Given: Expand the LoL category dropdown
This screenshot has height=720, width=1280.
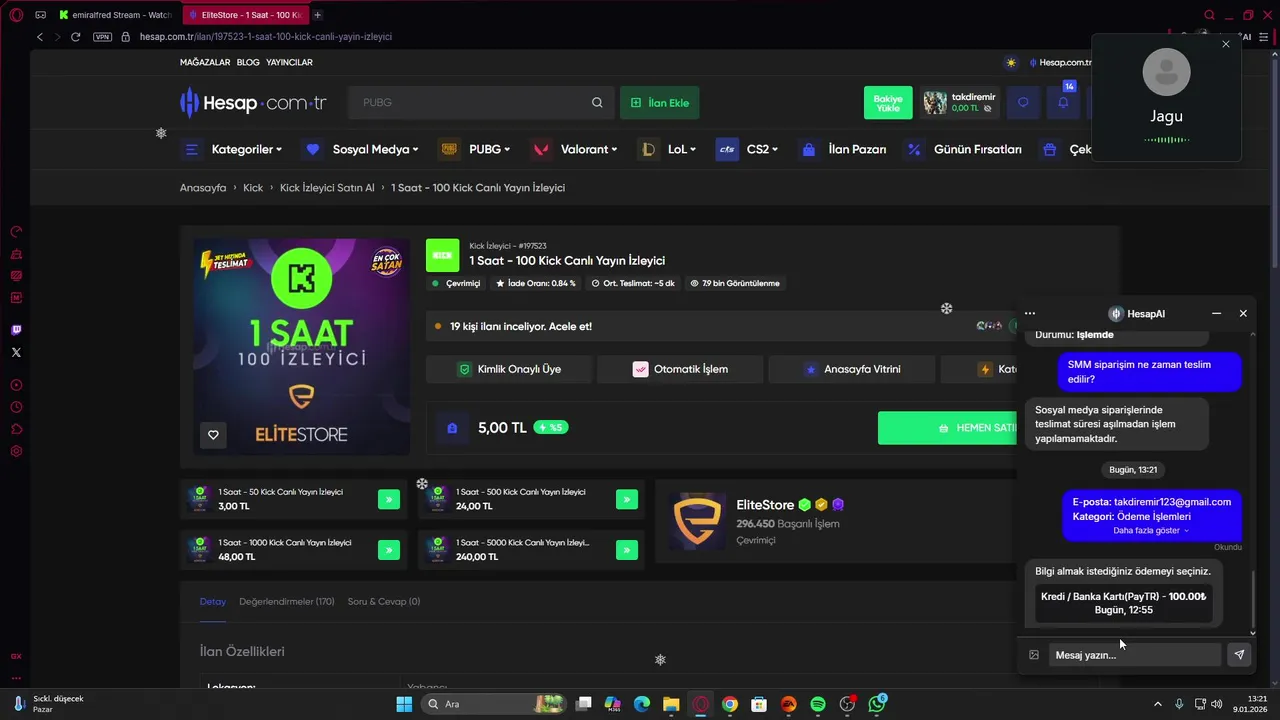Looking at the screenshot, I should (668, 149).
